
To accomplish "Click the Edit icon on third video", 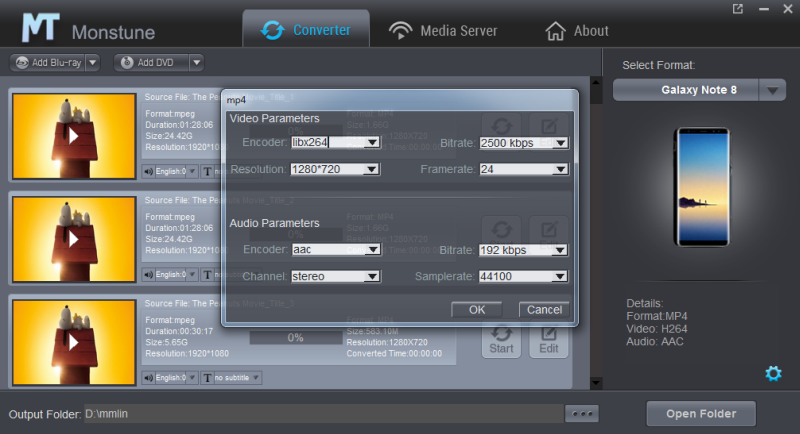I will click(549, 340).
